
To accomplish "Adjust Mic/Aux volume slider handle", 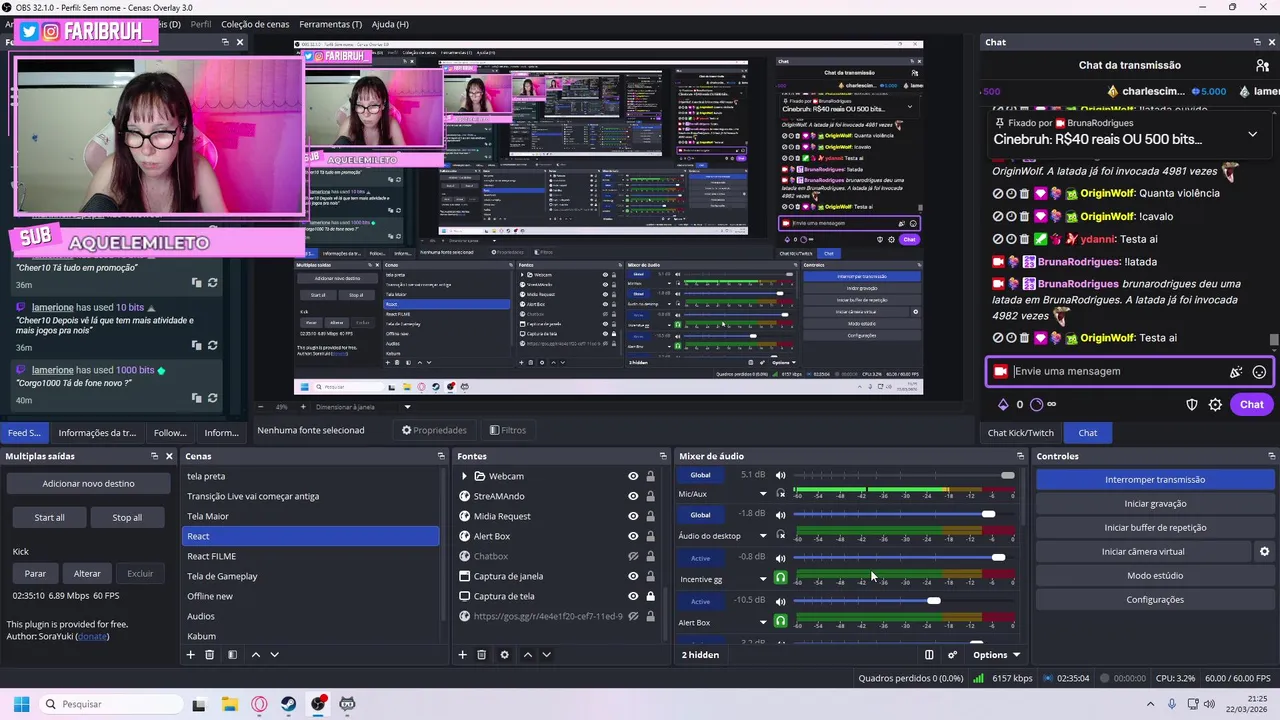I will click(1008, 475).
